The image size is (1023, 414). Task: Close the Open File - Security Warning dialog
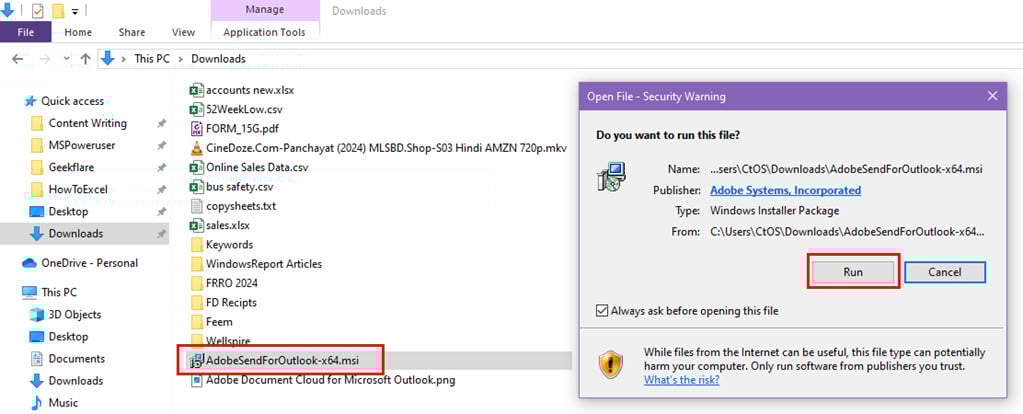992,96
